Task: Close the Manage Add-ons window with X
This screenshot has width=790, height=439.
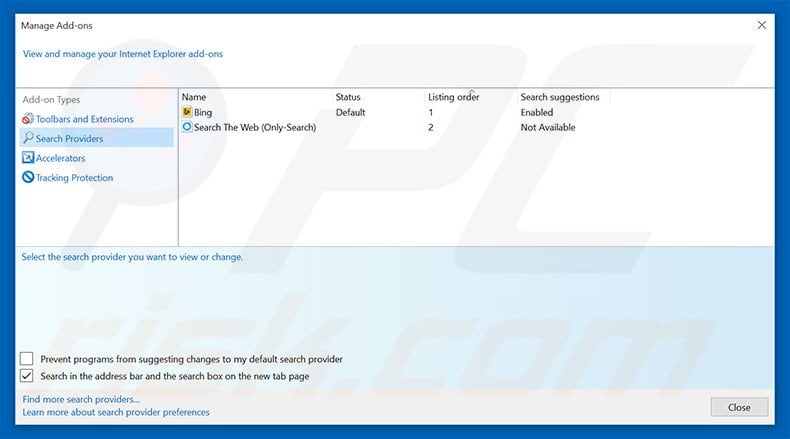Action: [762, 25]
